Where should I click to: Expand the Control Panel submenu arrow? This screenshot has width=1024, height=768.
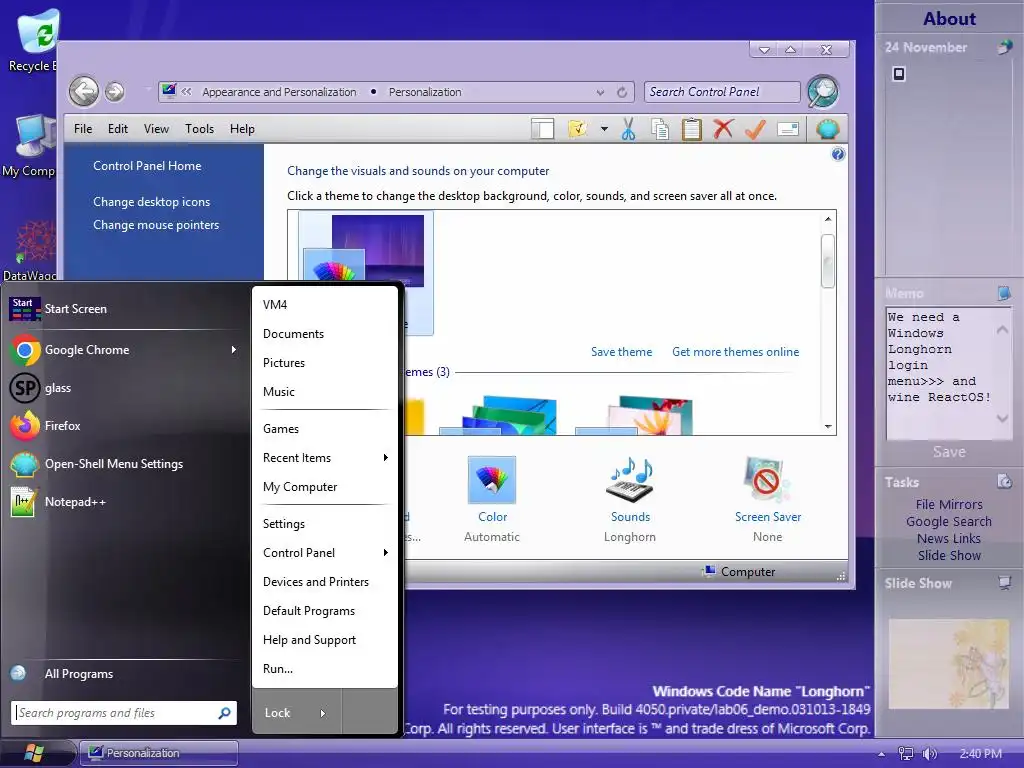[x=385, y=552]
